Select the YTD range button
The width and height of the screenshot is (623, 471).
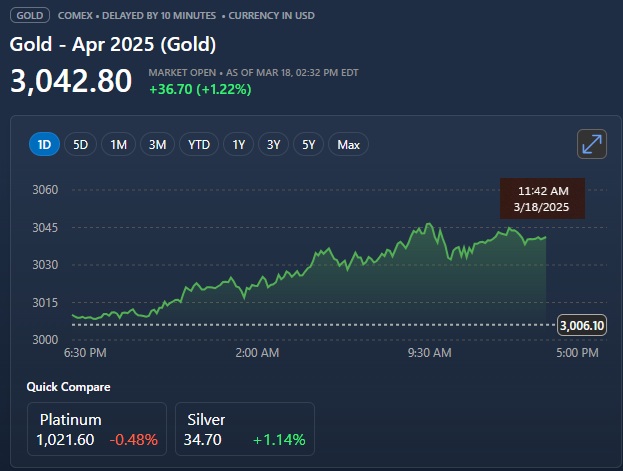point(199,145)
